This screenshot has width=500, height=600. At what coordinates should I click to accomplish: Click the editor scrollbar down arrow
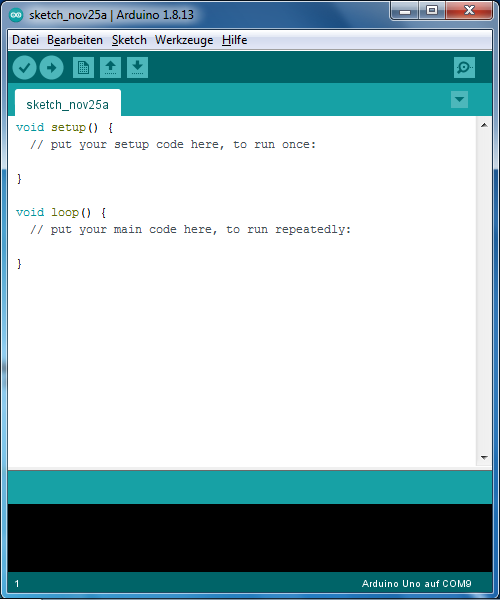(x=484, y=457)
